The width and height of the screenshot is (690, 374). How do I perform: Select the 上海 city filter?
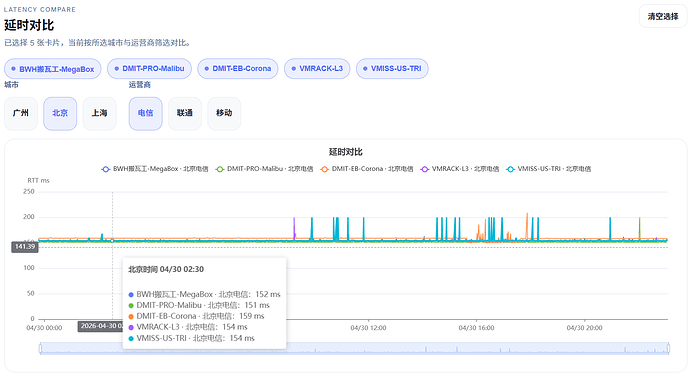click(99, 114)
